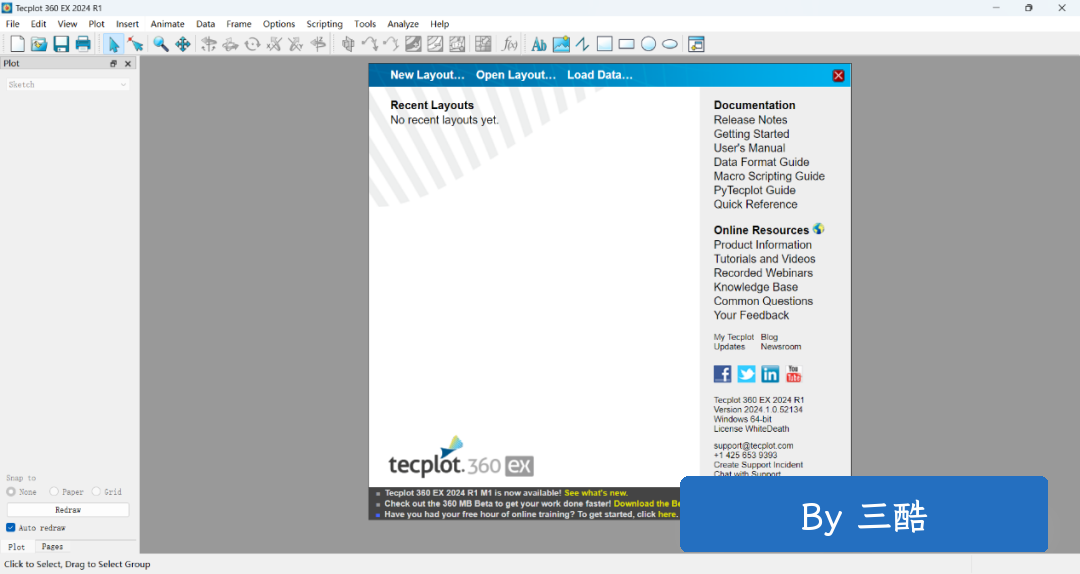Switch to the Pages tab
The image size is (1080, 574).
point(52,546)
